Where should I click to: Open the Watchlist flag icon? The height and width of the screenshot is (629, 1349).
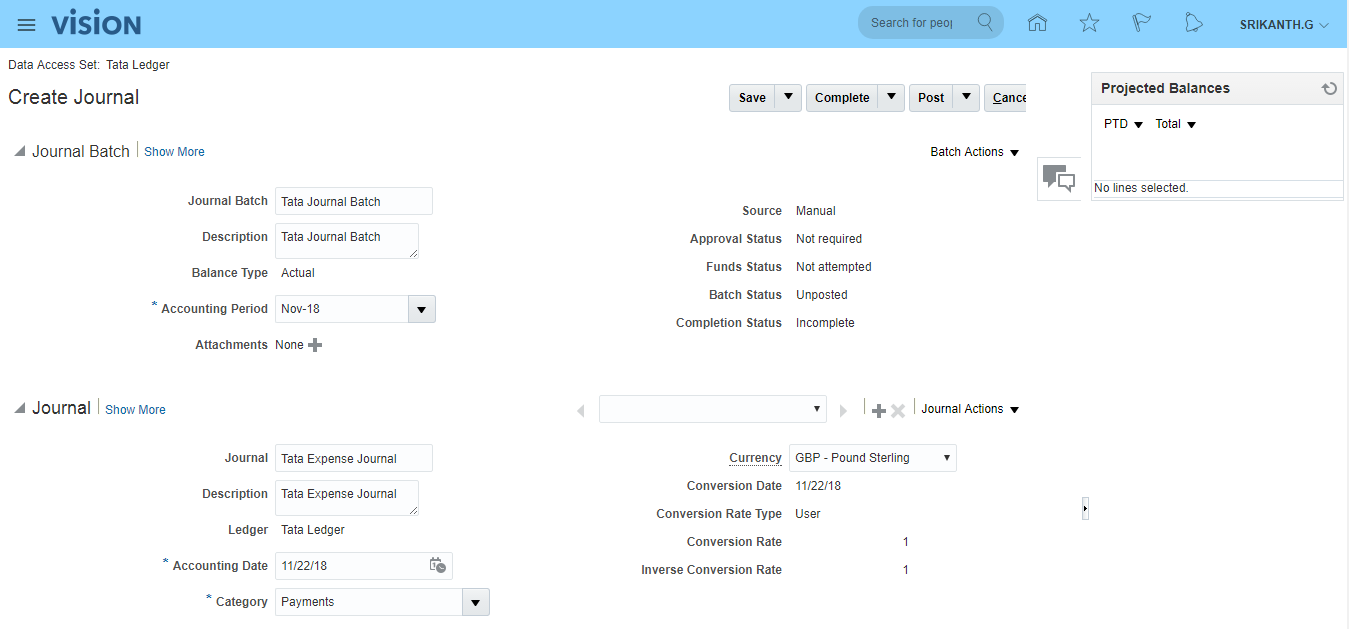pyautogui.click(x=1141, y=23)
